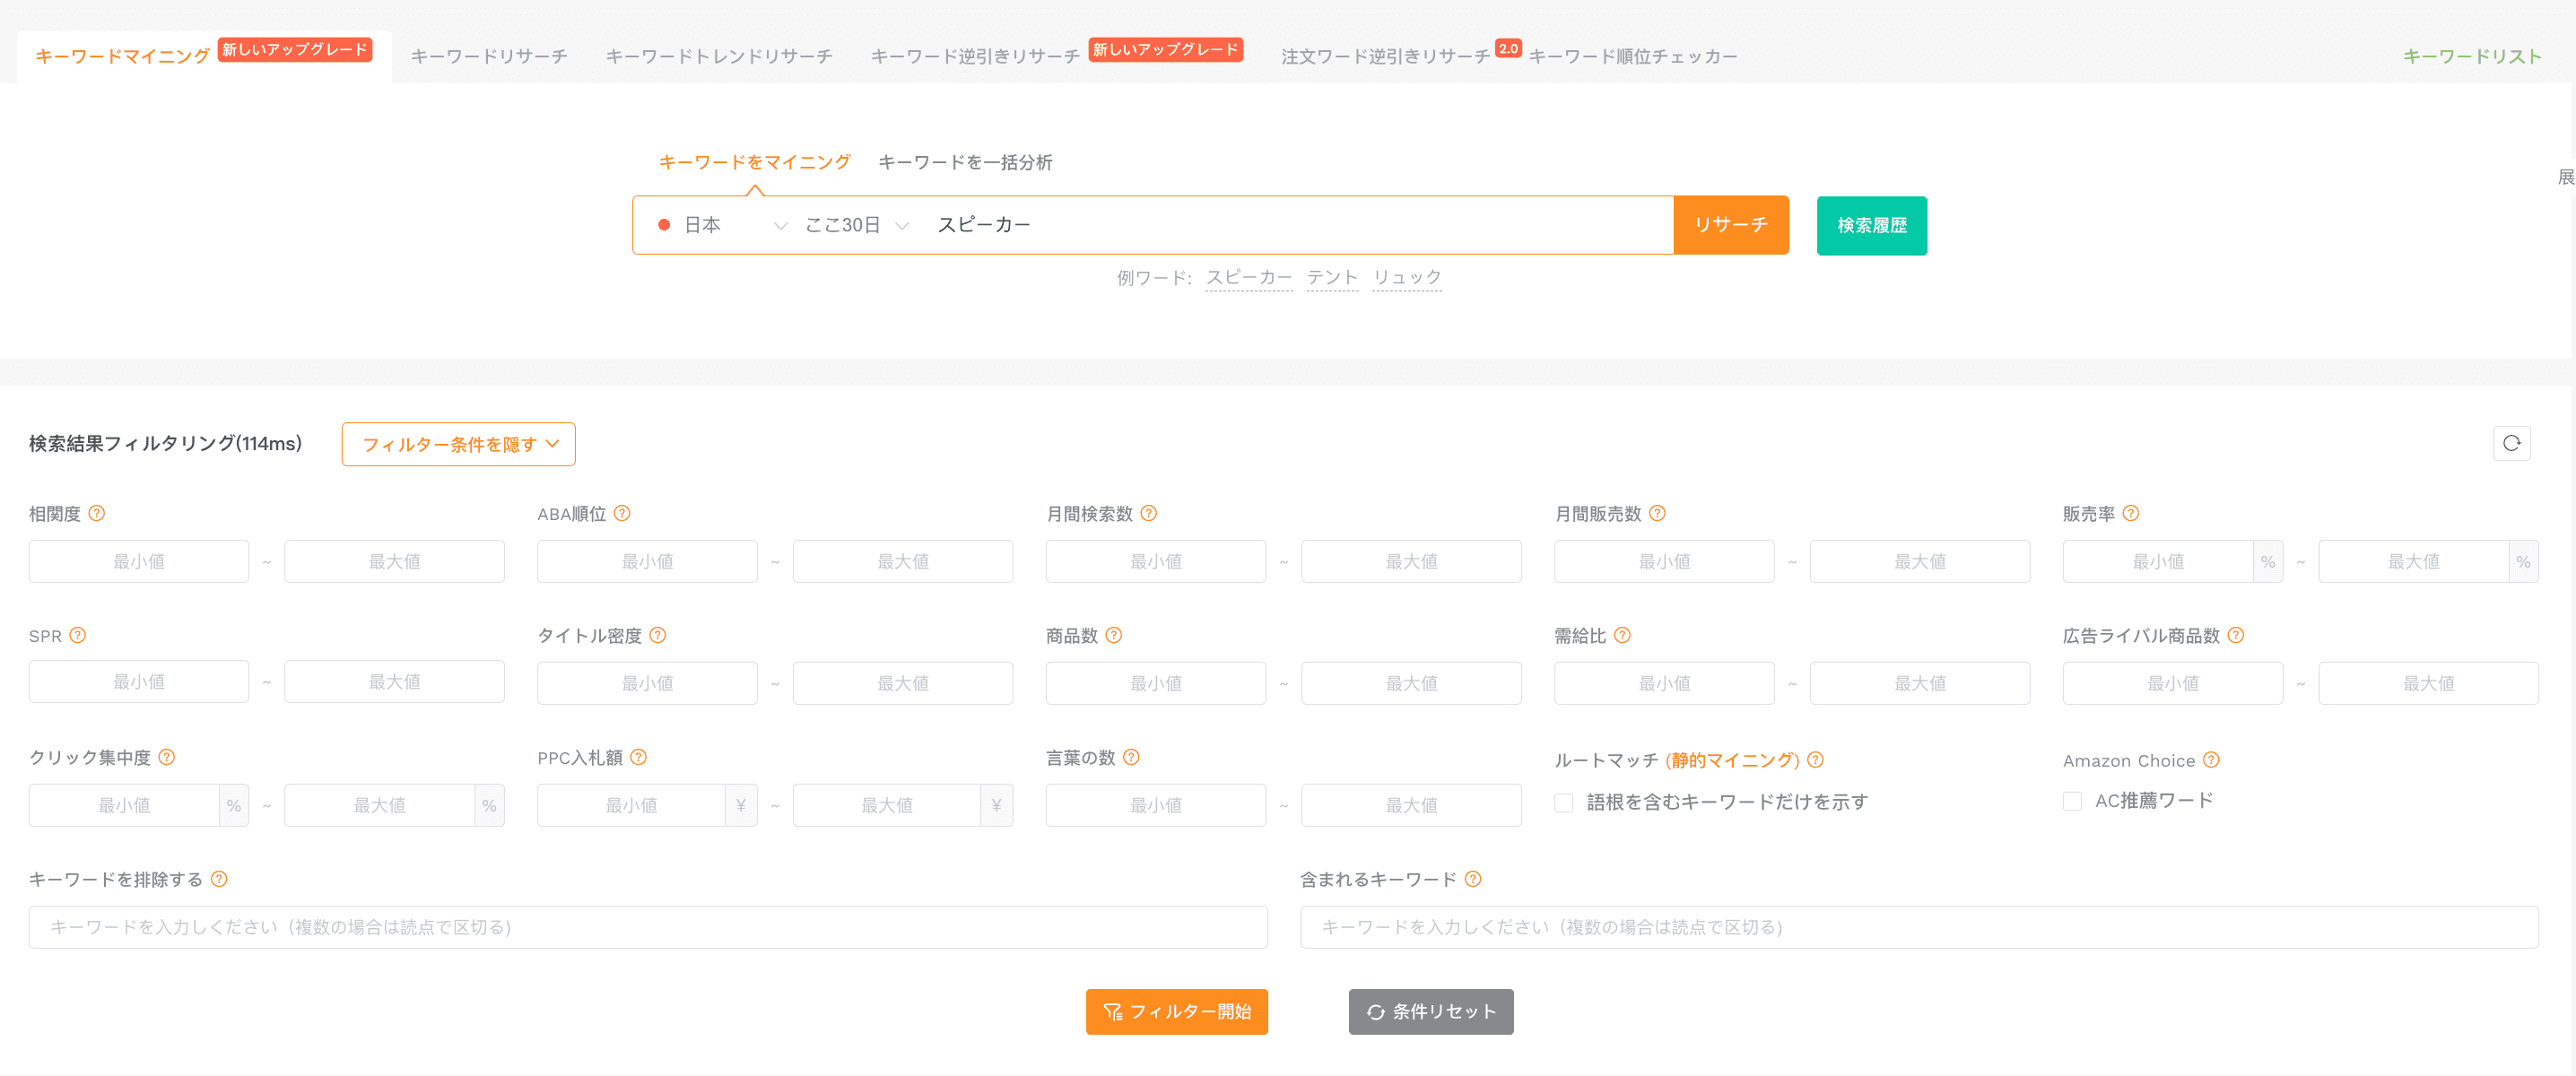The image size is (2576, 1076).
Task: Open 検索履歴 search history
Action: point(1871,225)
